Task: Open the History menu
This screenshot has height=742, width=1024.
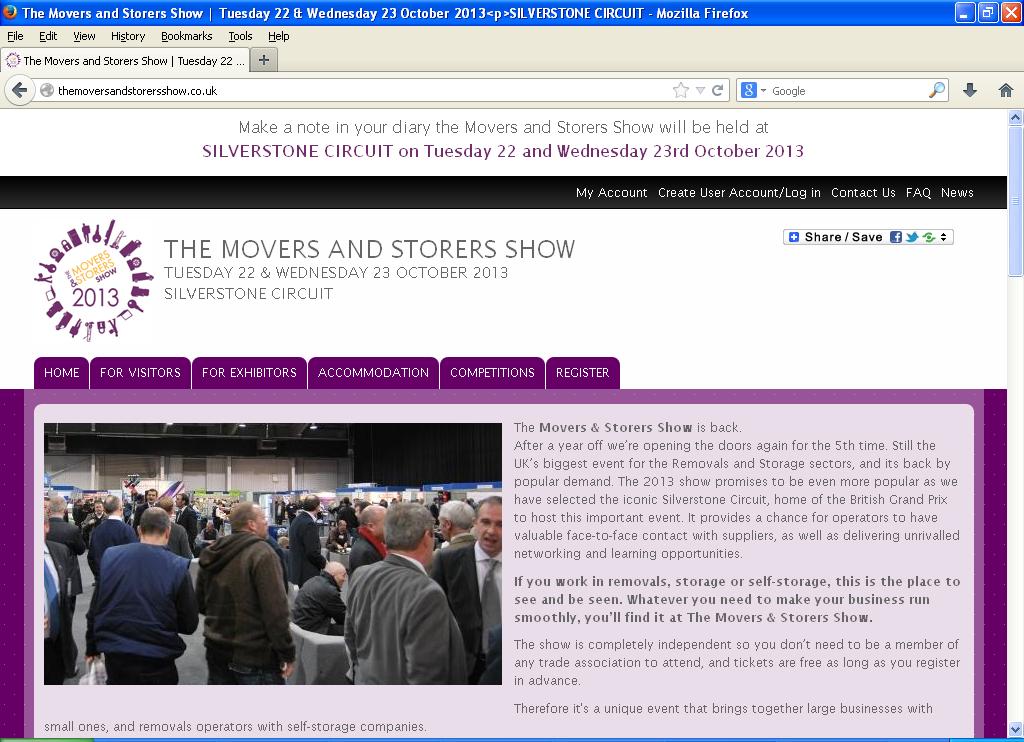Action: tap(127, 36)
